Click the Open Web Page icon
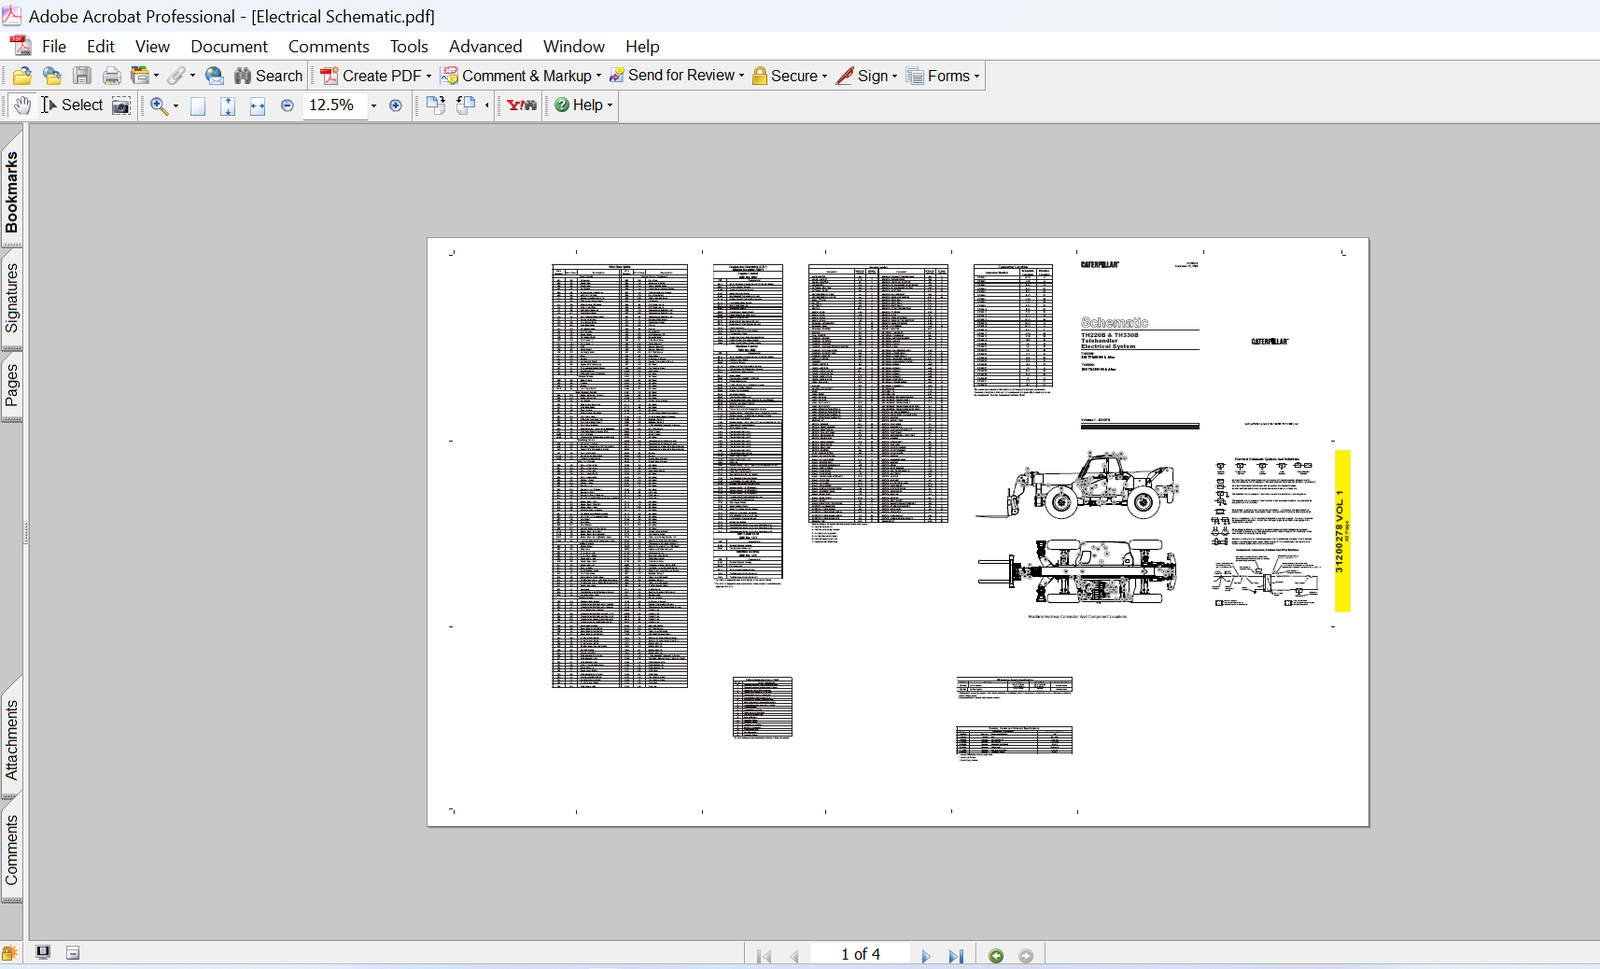1600x969 pixels. pyautogui.click(x=52, y=76)
